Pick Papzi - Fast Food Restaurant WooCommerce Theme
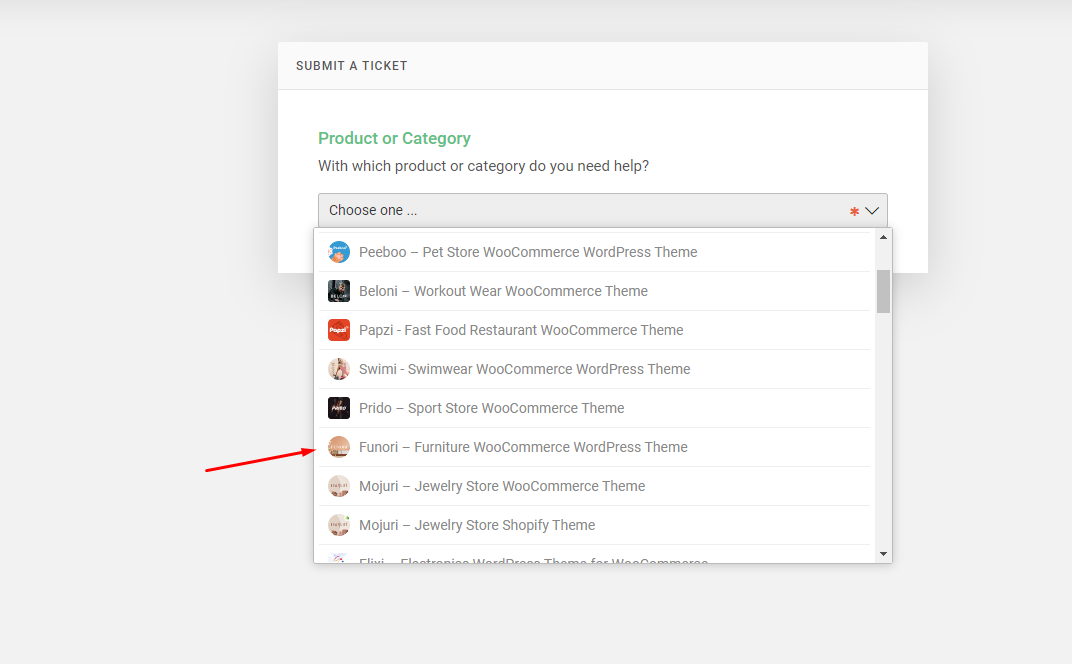 pos(594,330)
